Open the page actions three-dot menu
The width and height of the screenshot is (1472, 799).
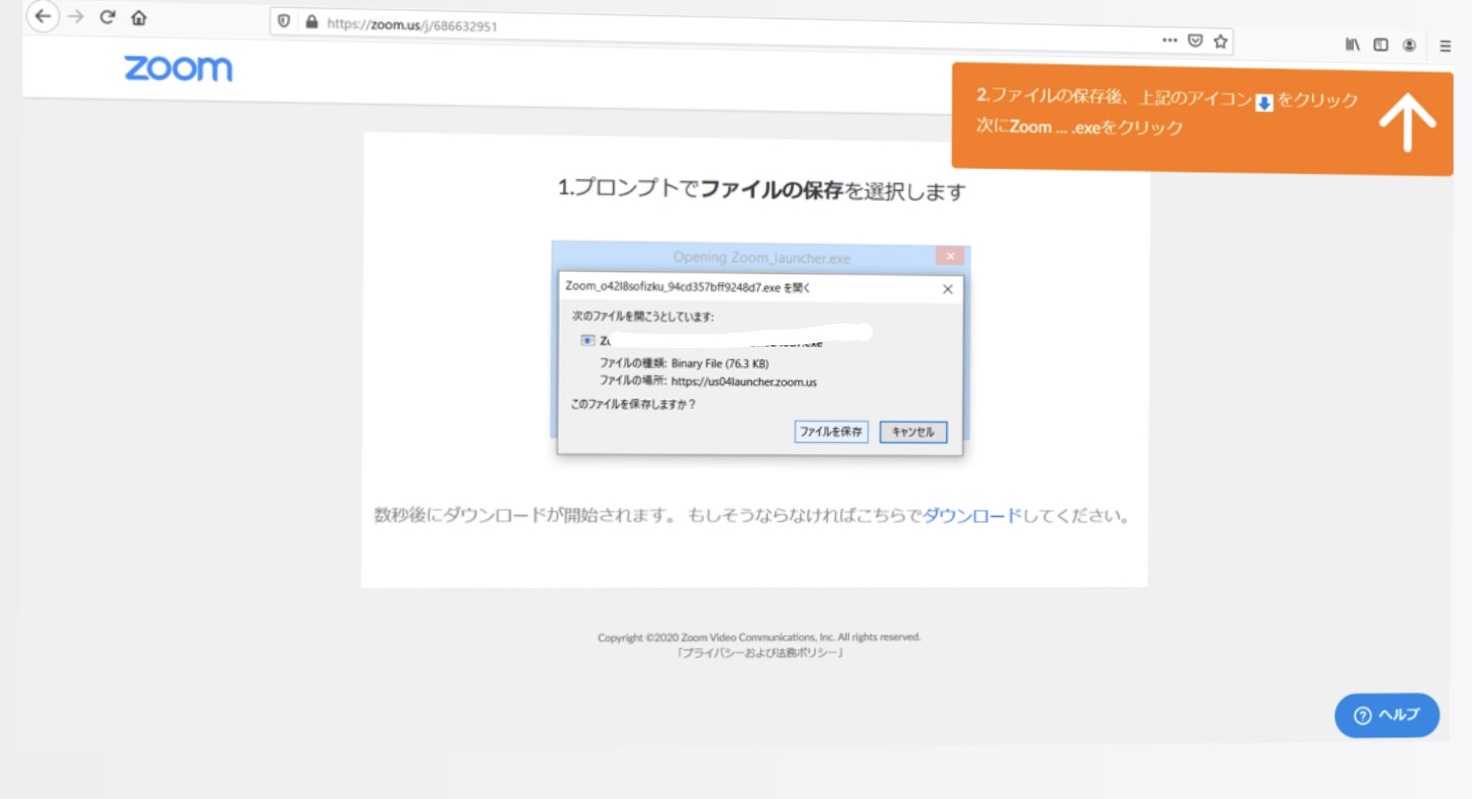pos(1169,41)
